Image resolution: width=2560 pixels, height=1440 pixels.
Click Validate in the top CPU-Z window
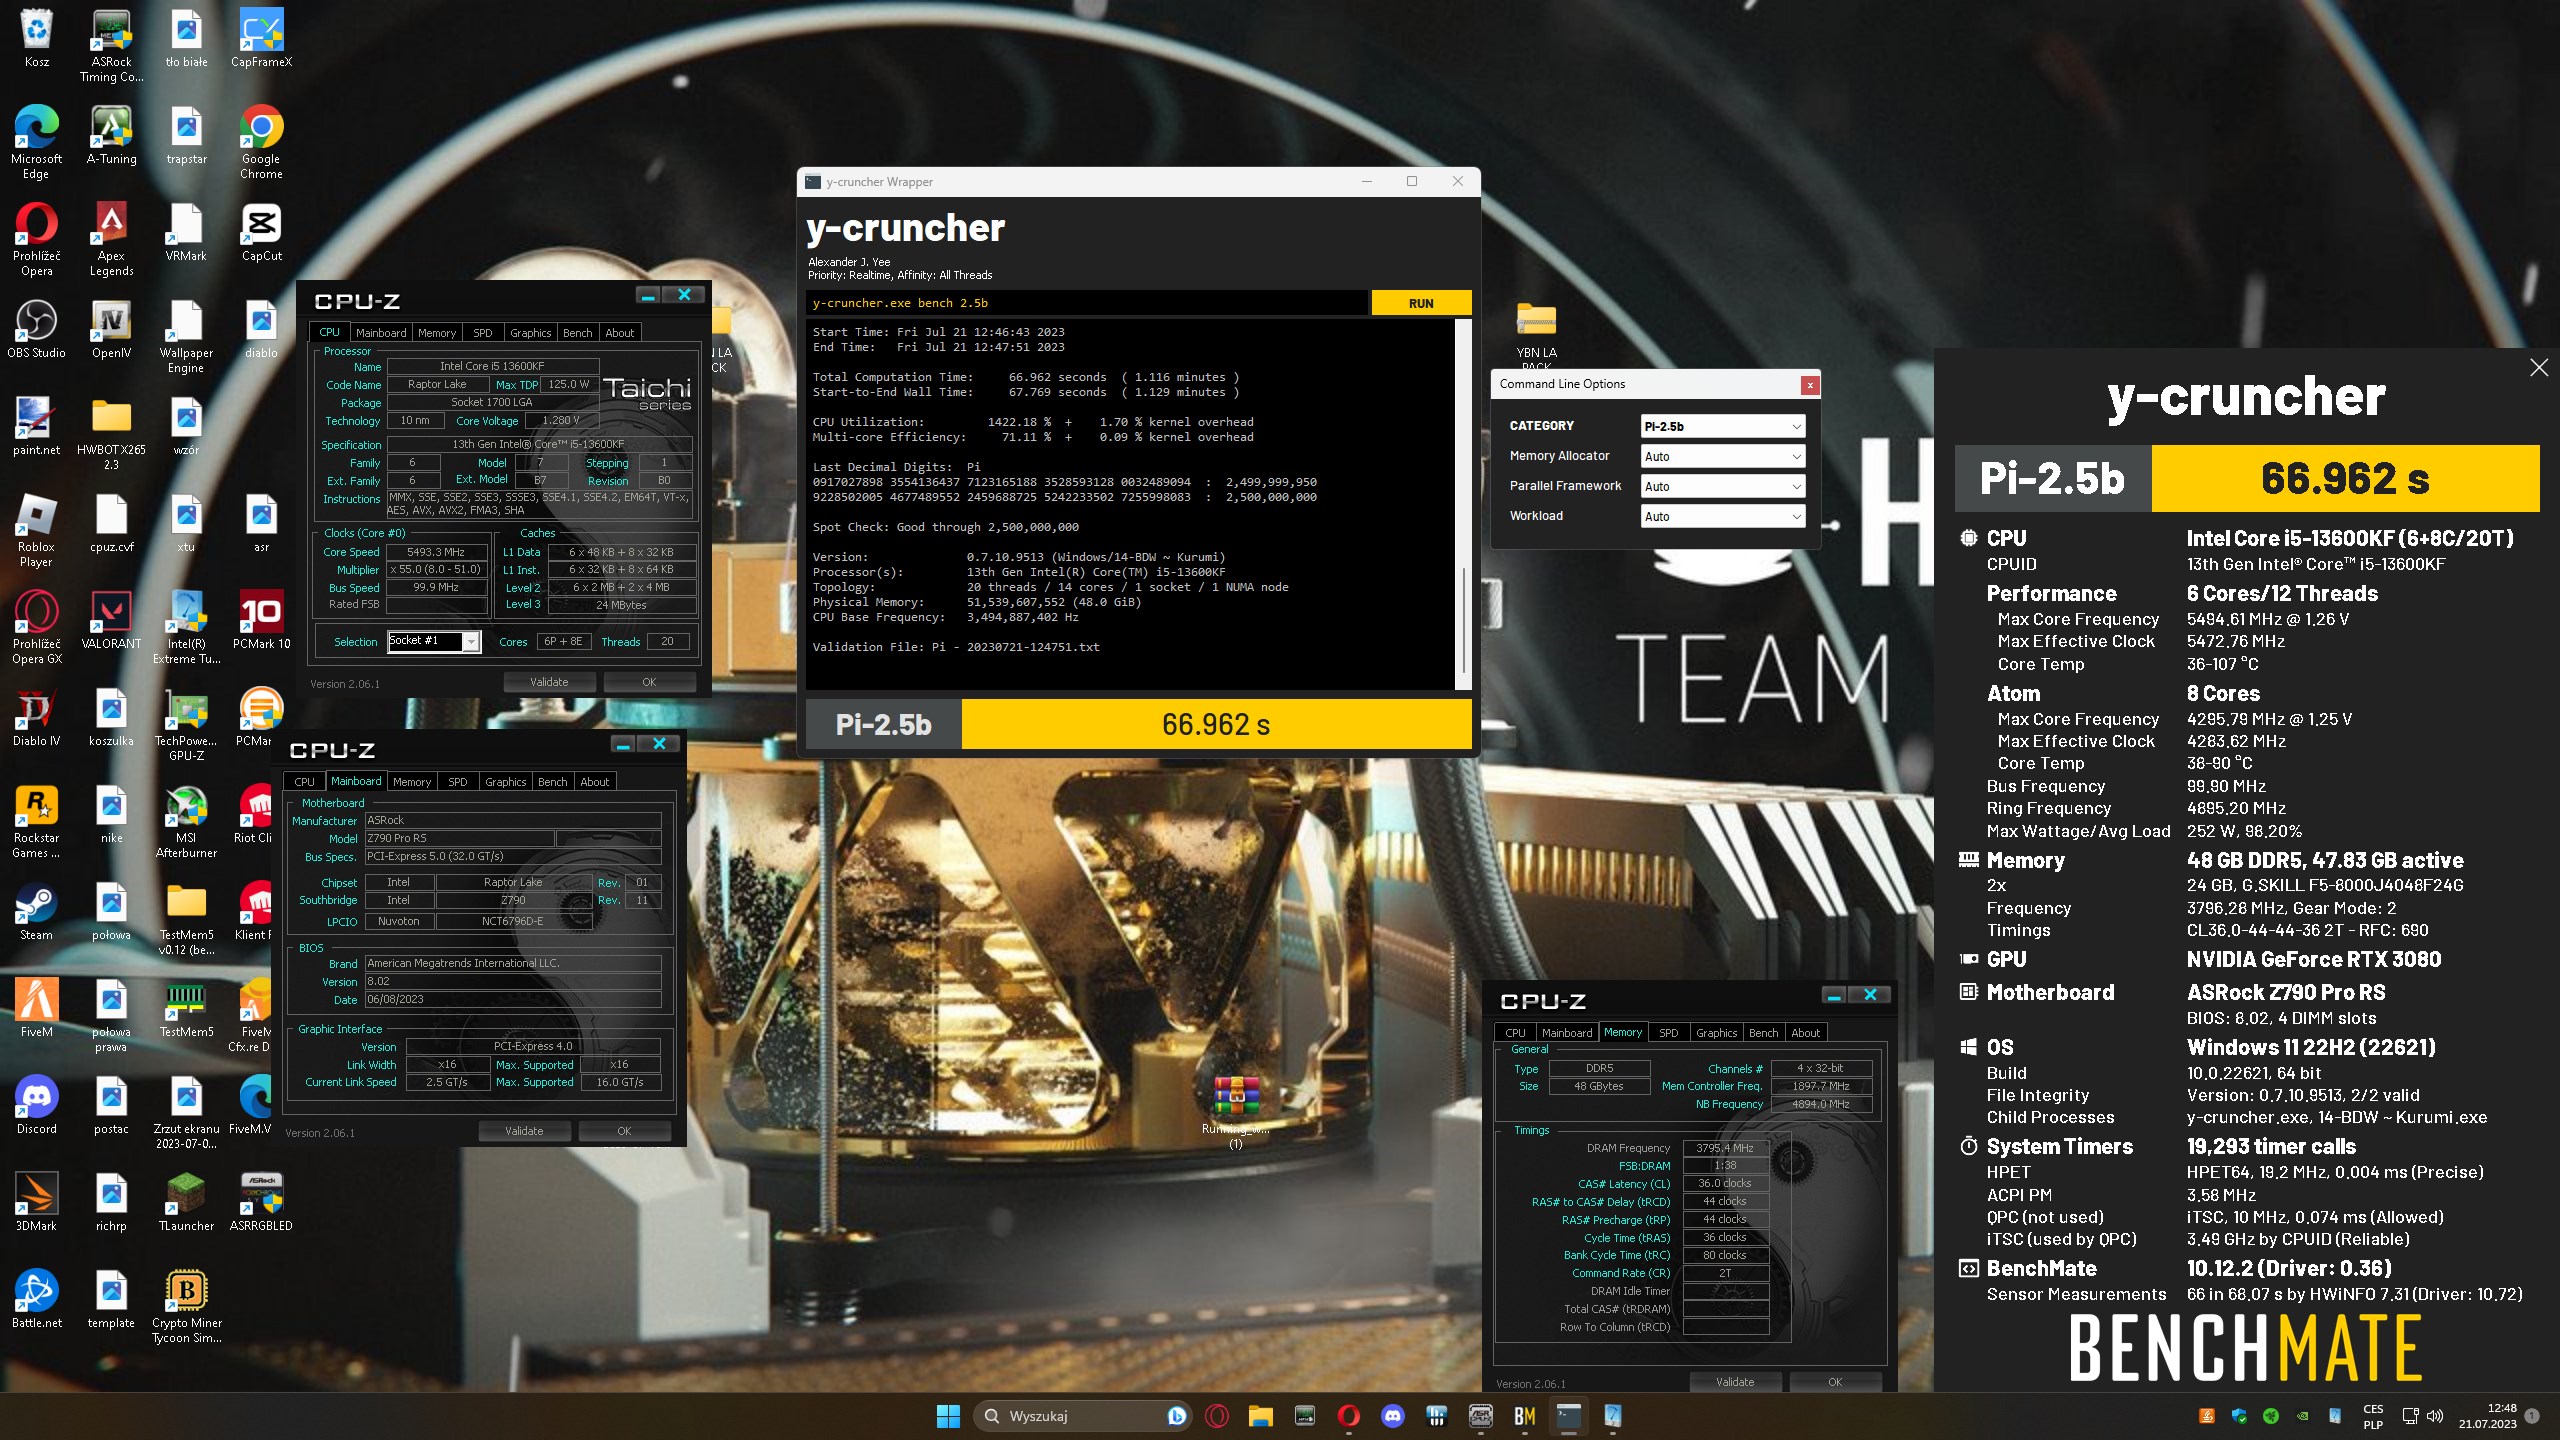click(x=549, y=682)
